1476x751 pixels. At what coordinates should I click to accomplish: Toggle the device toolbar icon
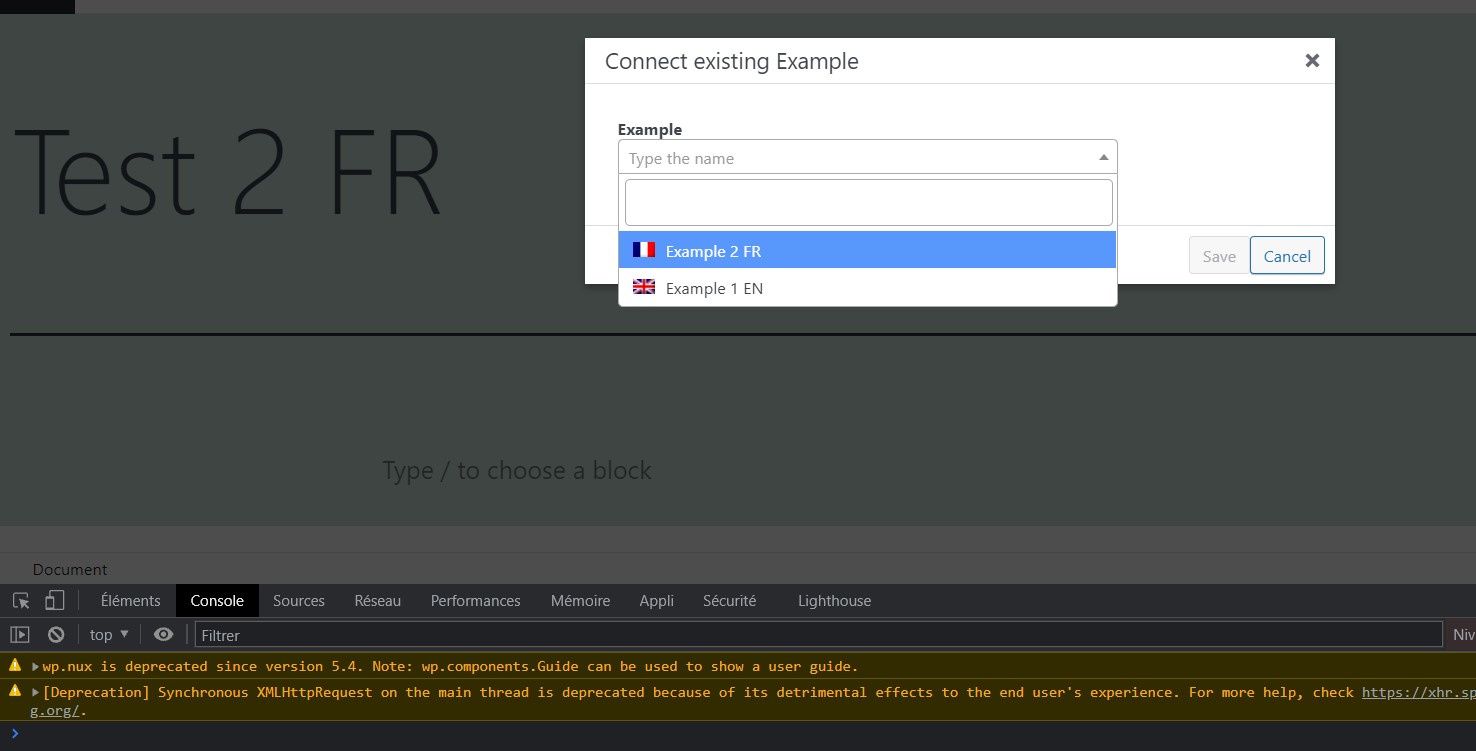point(55,600)
